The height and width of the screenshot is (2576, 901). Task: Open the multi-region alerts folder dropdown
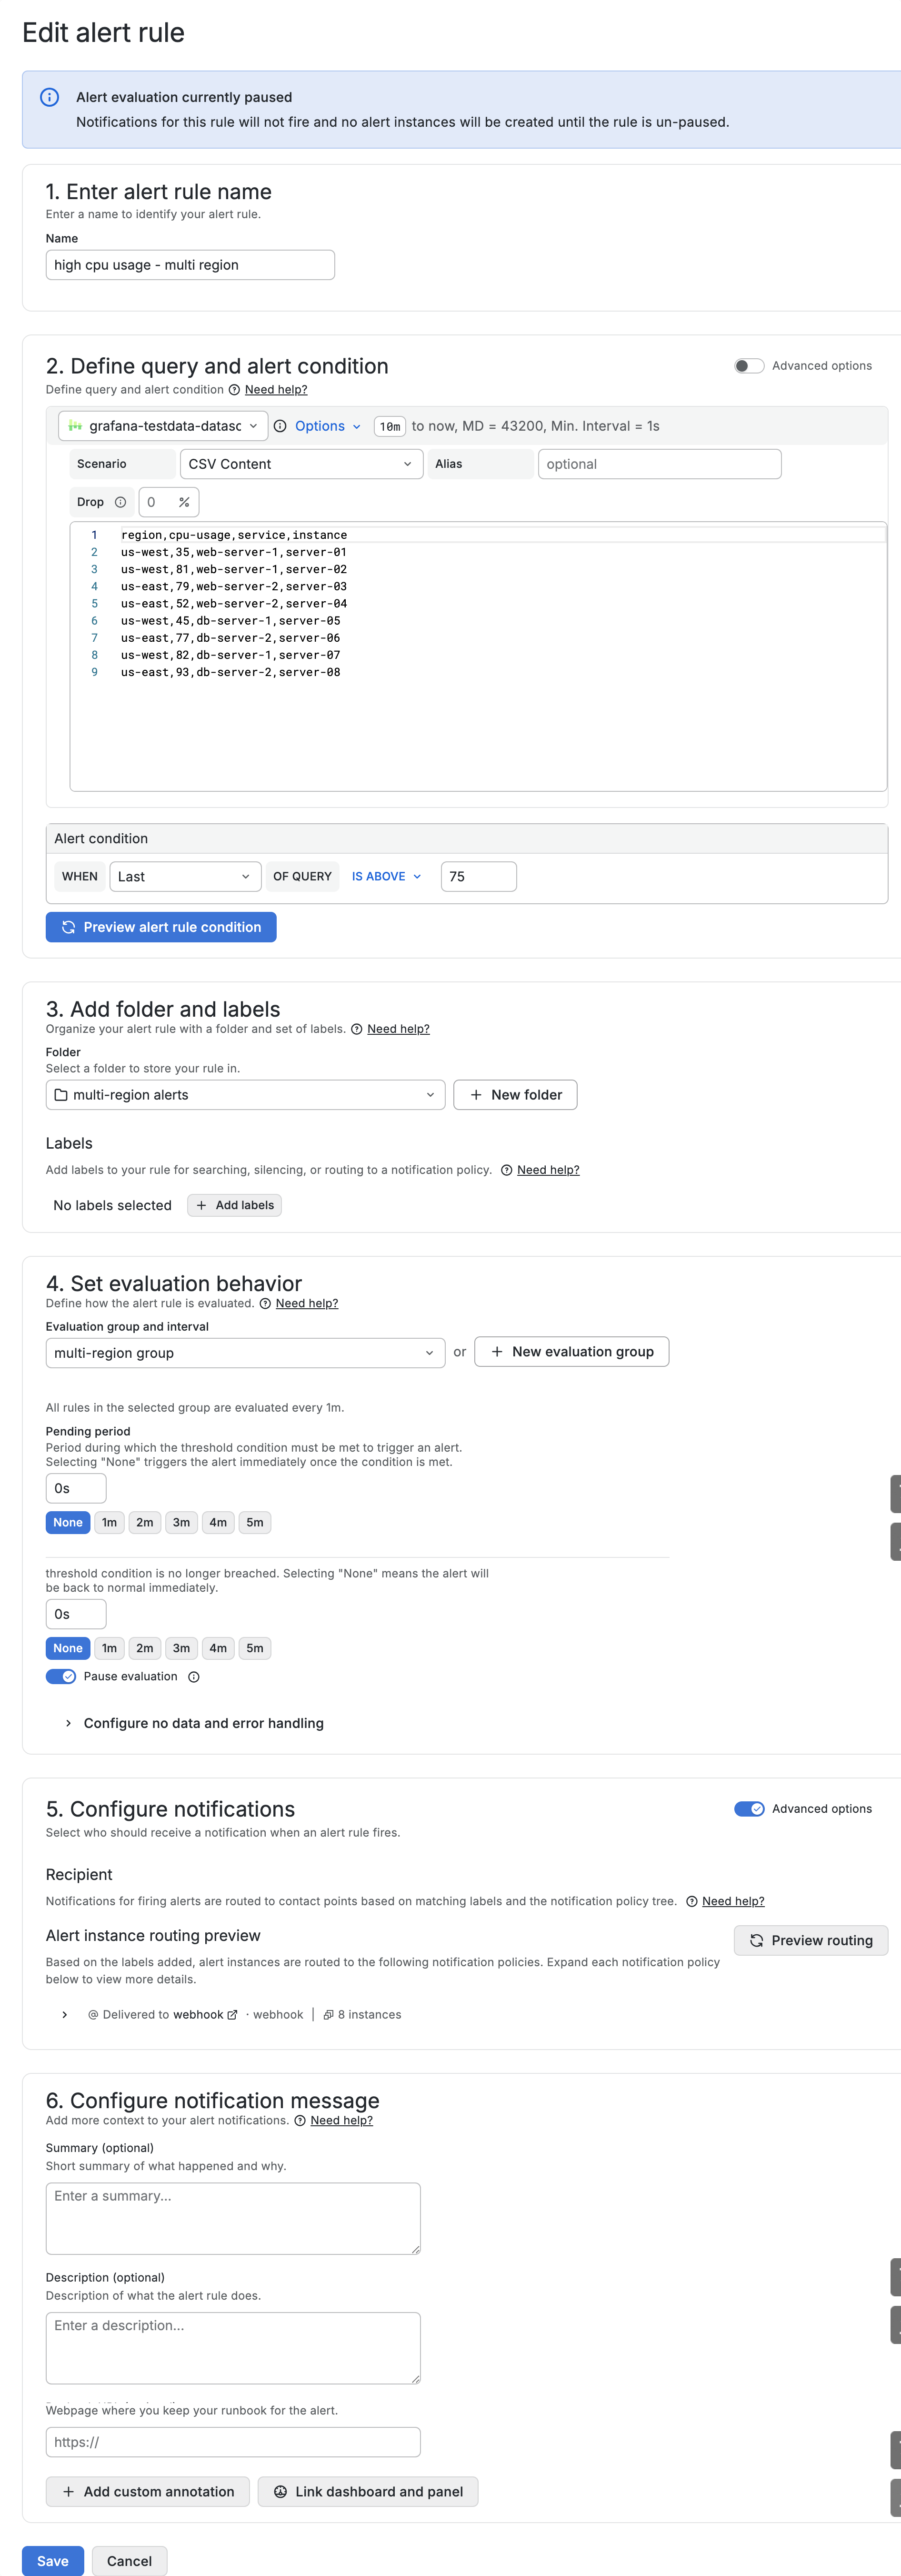click(245, 1095)
